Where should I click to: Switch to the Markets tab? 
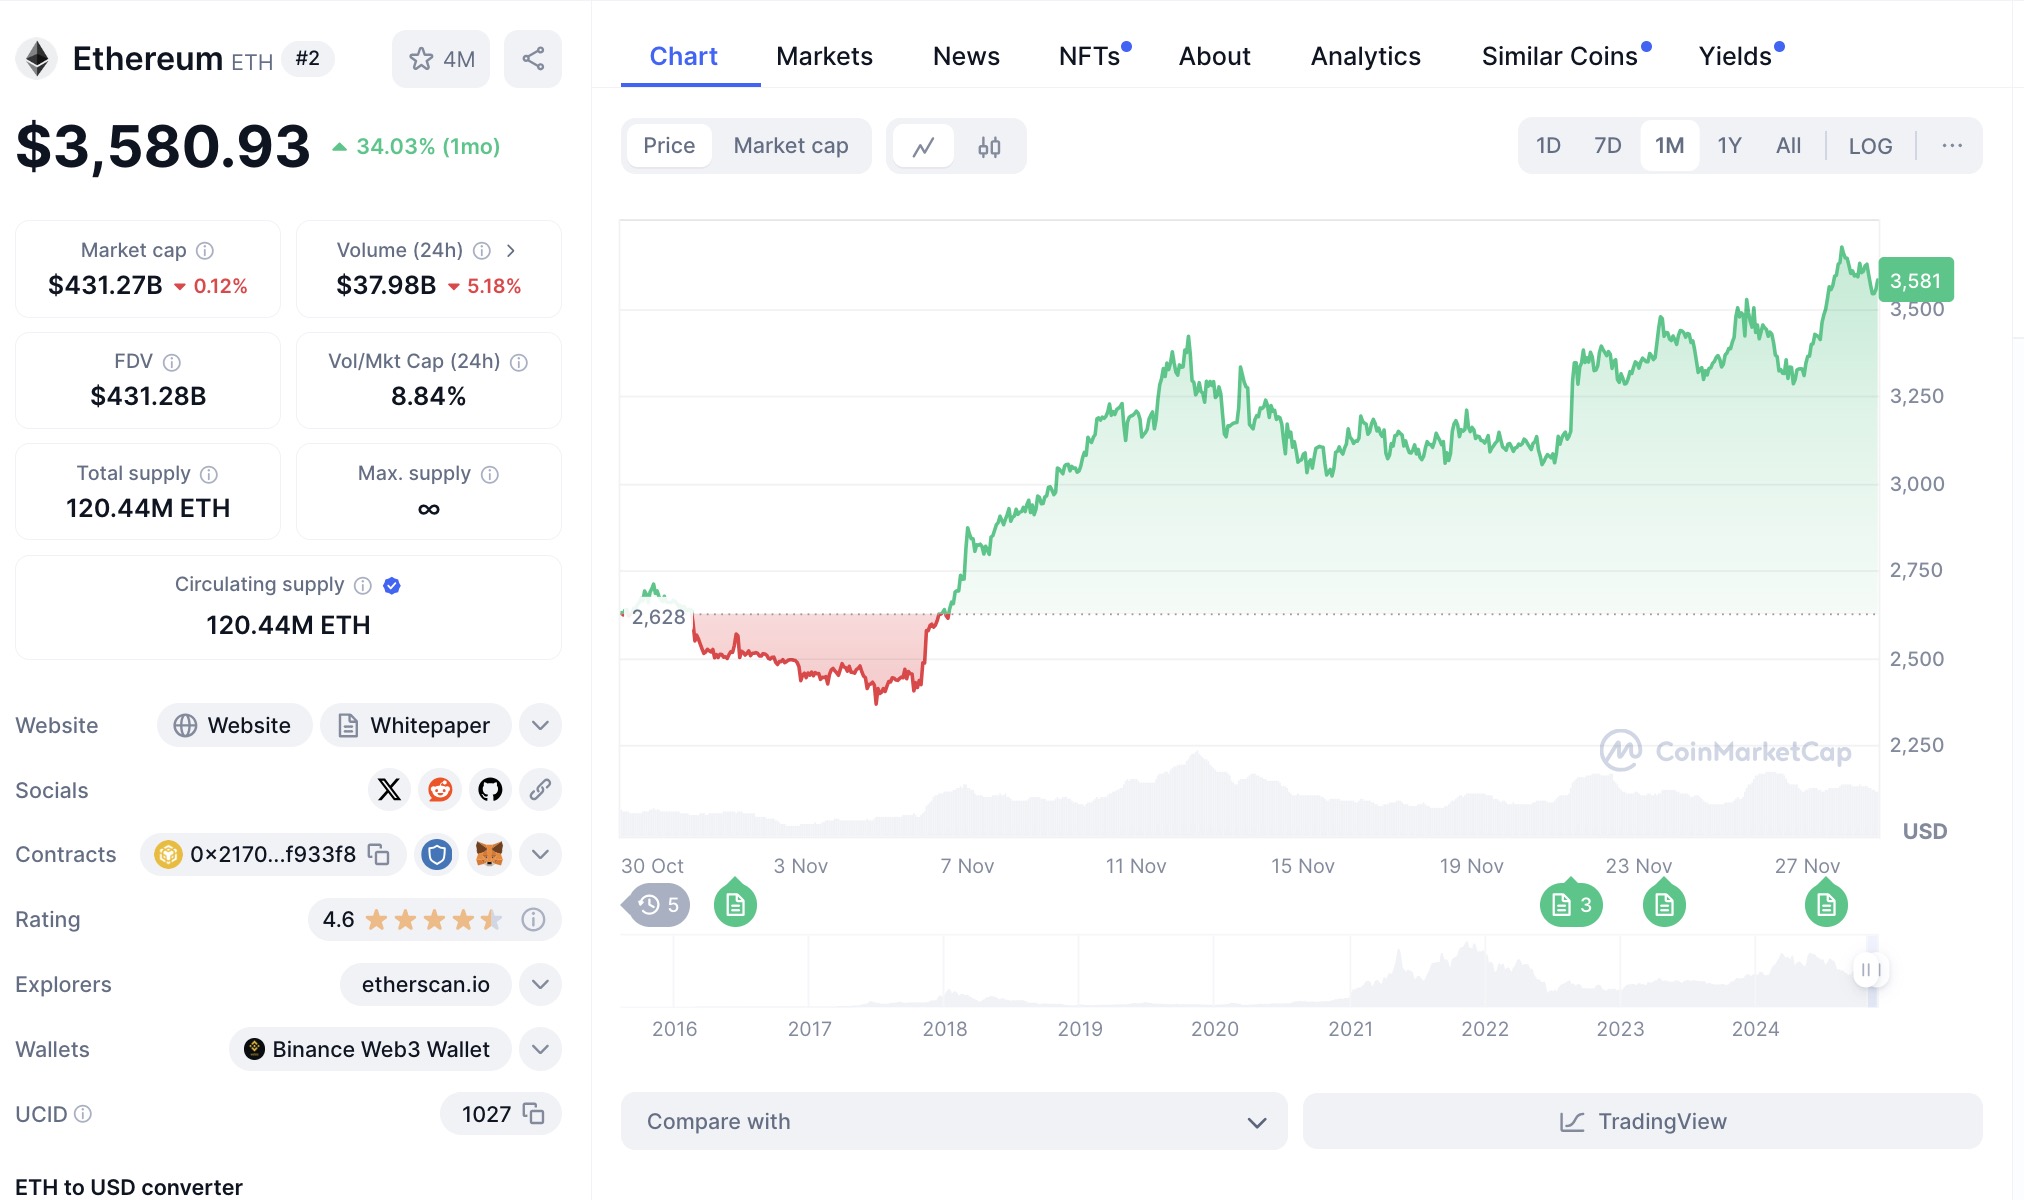tap(824, 56)
